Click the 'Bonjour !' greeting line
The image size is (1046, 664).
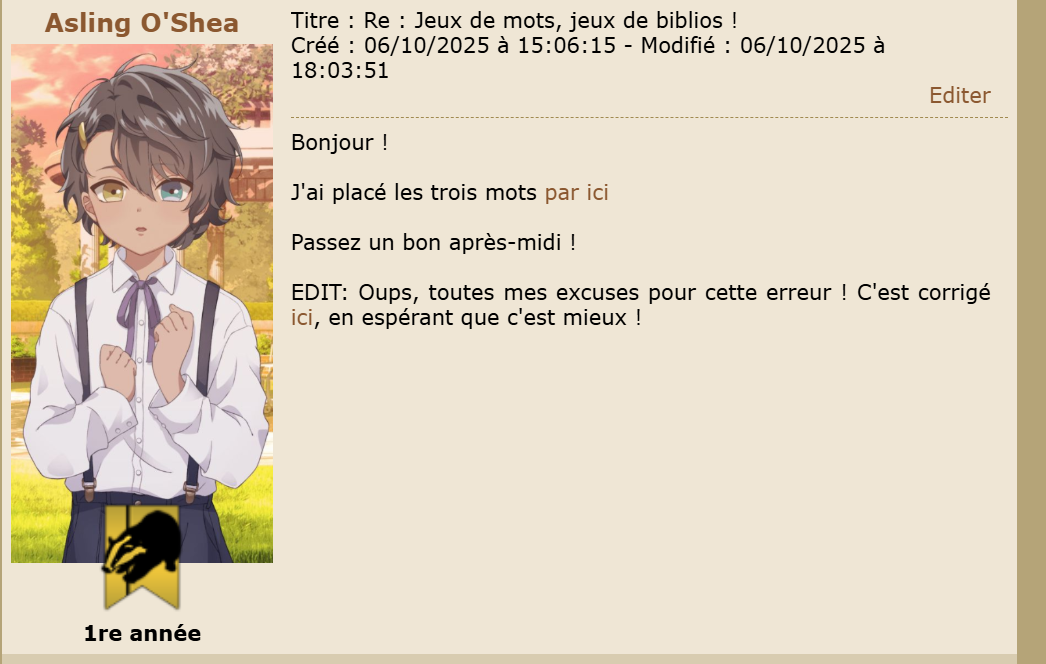340,143
